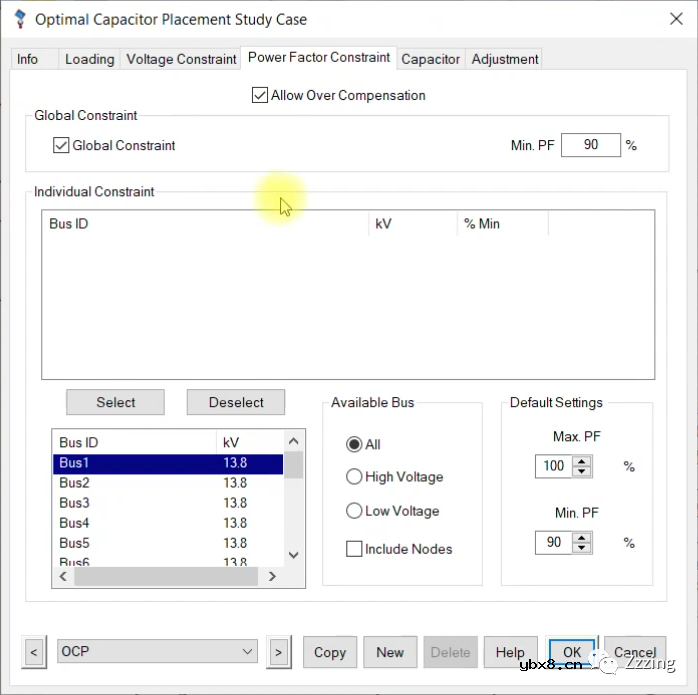
Task: Decrease Min. PF default using down spinner arrow
Action: pos(583,548)
